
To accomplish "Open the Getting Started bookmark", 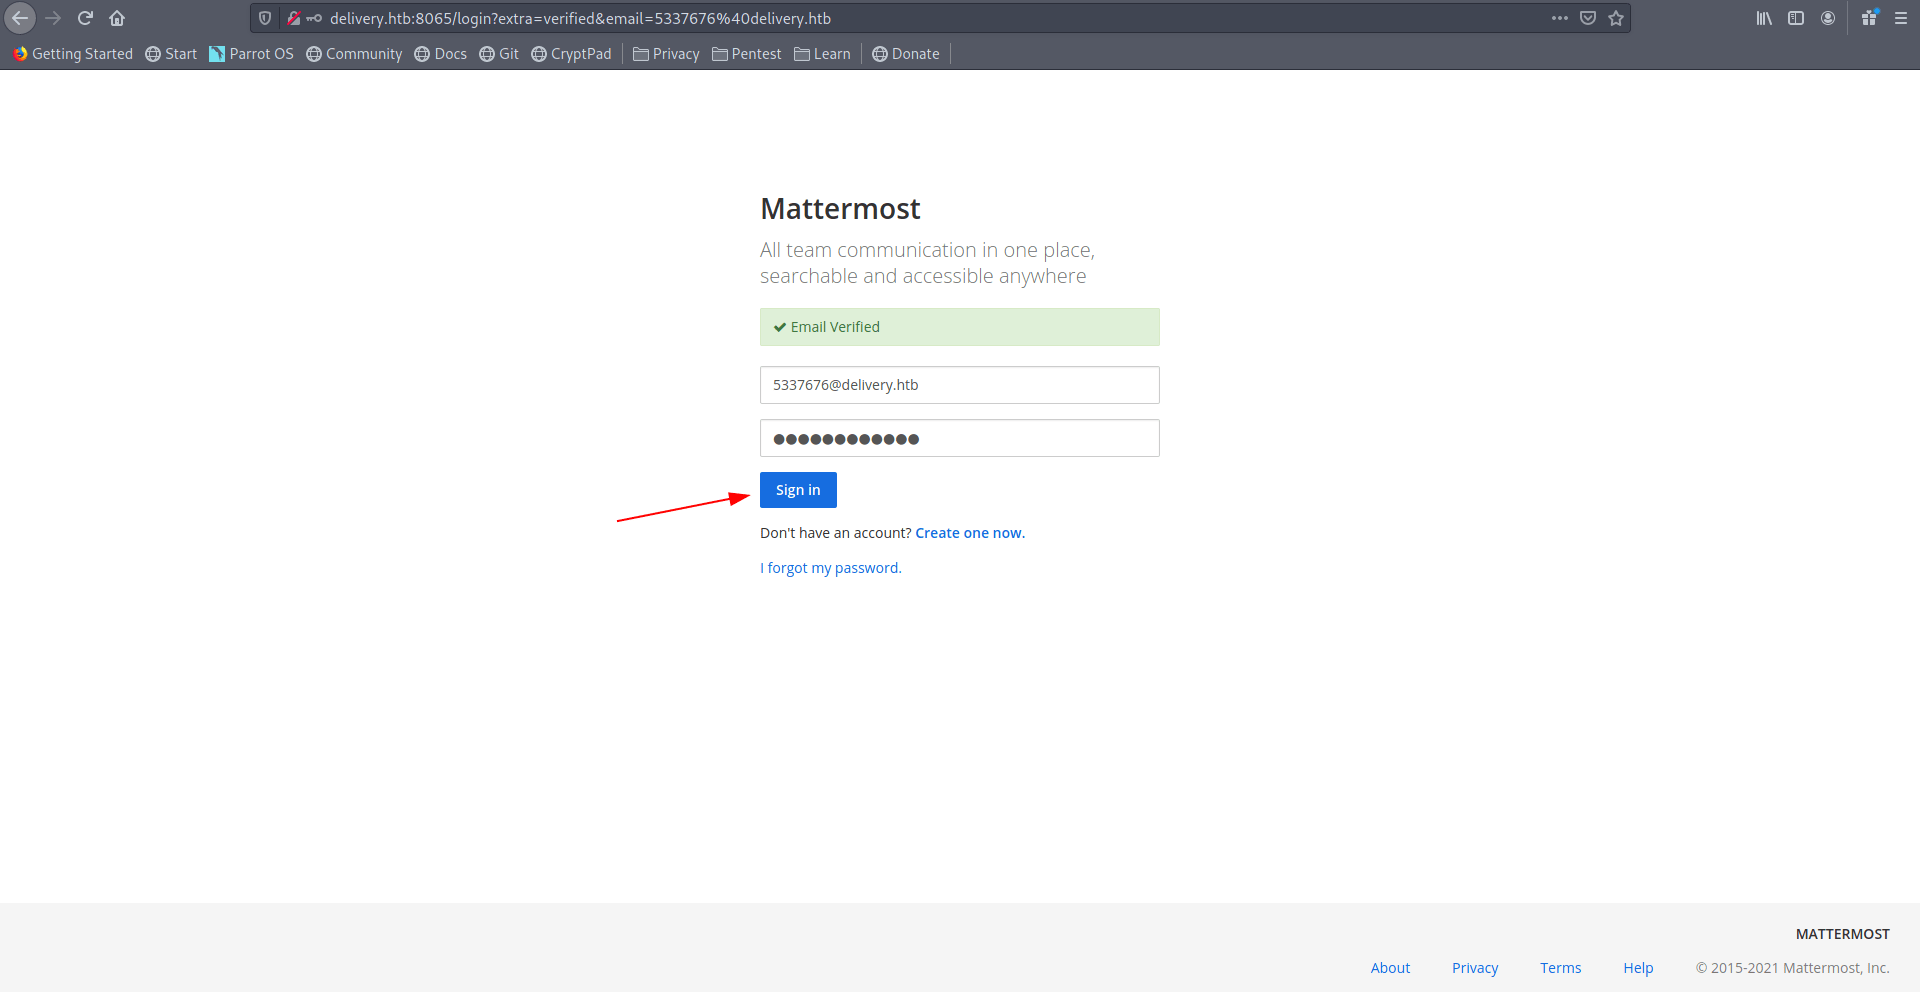I will [x=73, y=54].
